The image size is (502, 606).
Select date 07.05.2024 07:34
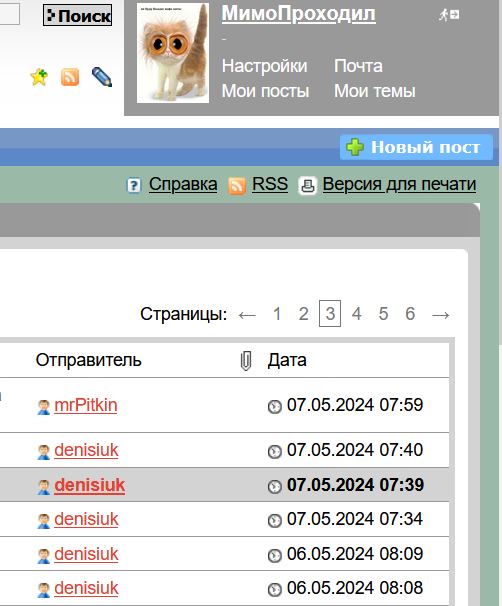pyautogui.click(x=355, y=519)
